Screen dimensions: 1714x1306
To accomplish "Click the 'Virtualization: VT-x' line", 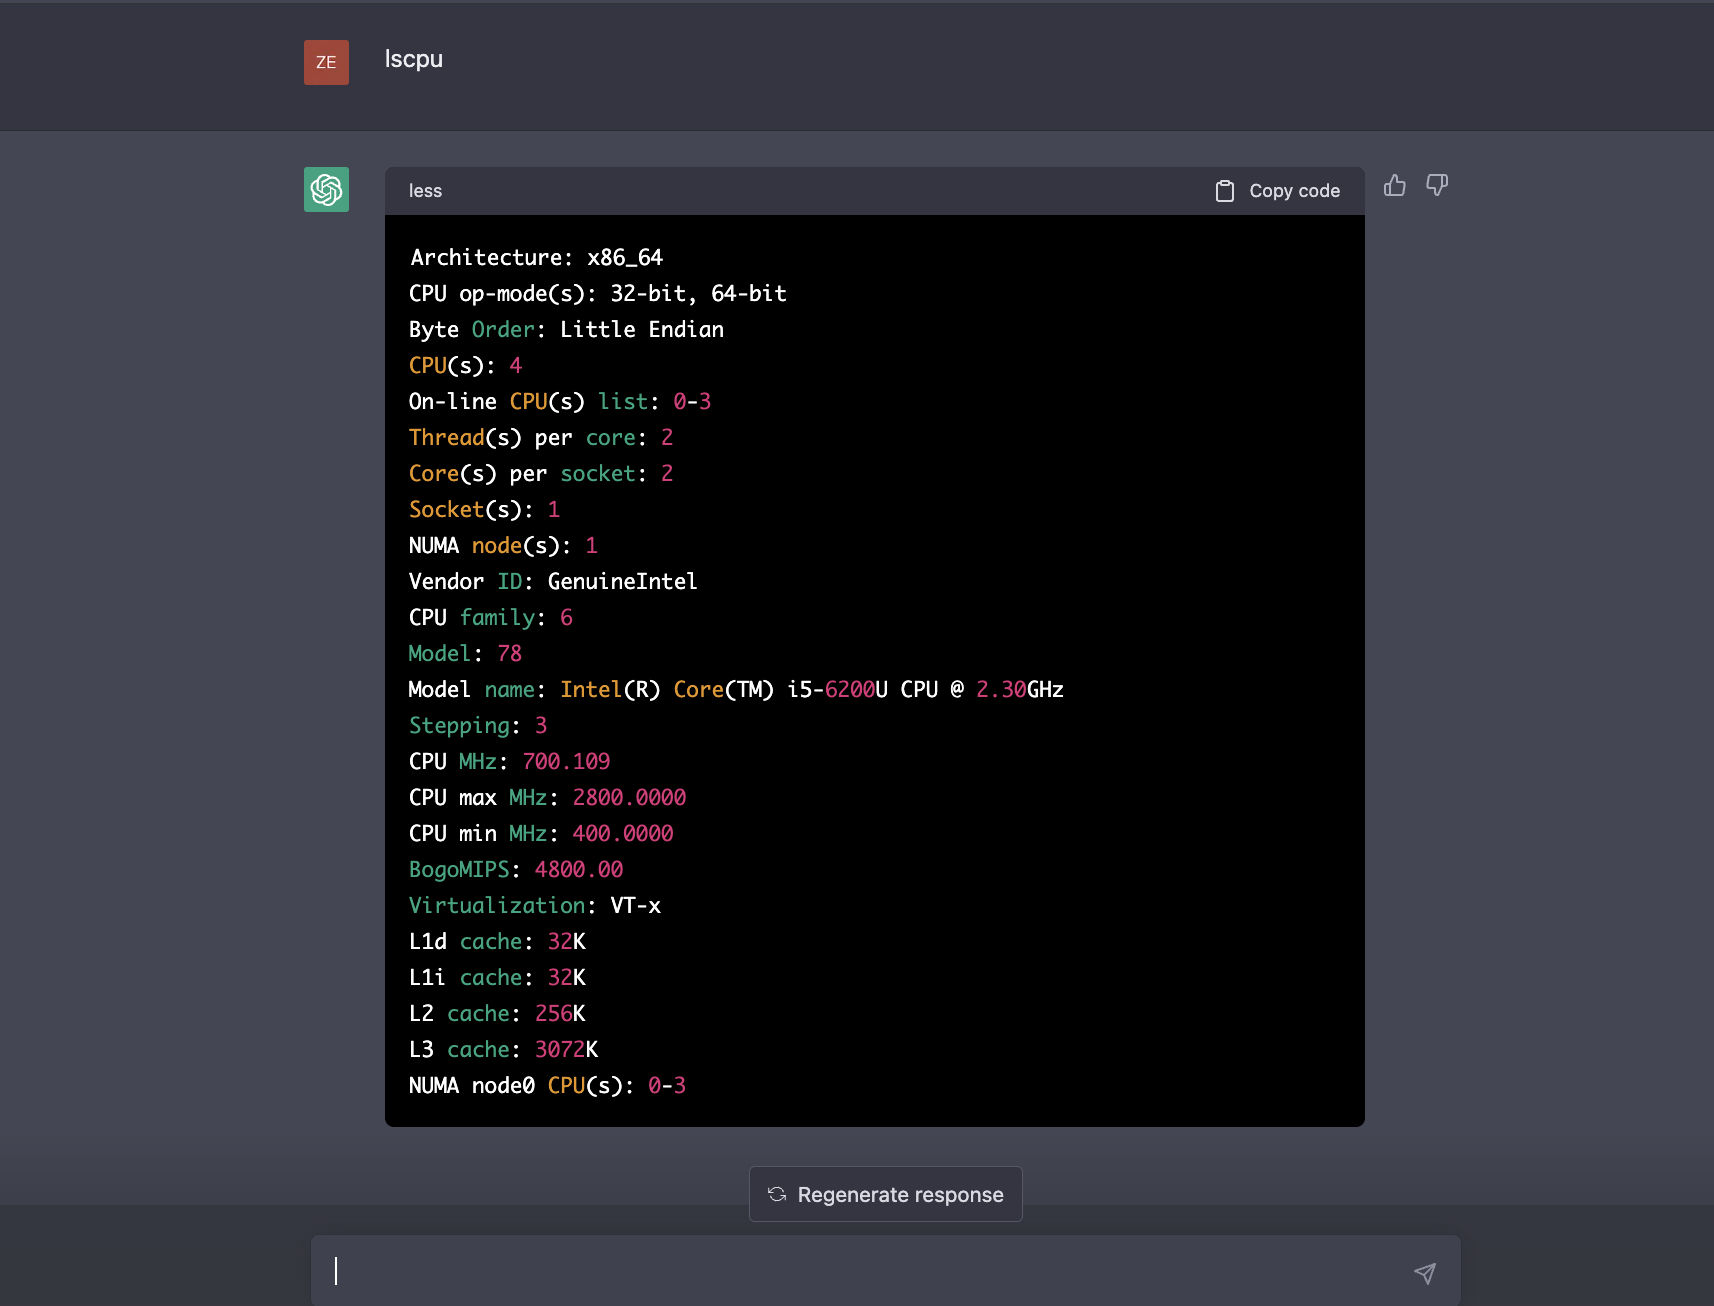I will [535, 906].
